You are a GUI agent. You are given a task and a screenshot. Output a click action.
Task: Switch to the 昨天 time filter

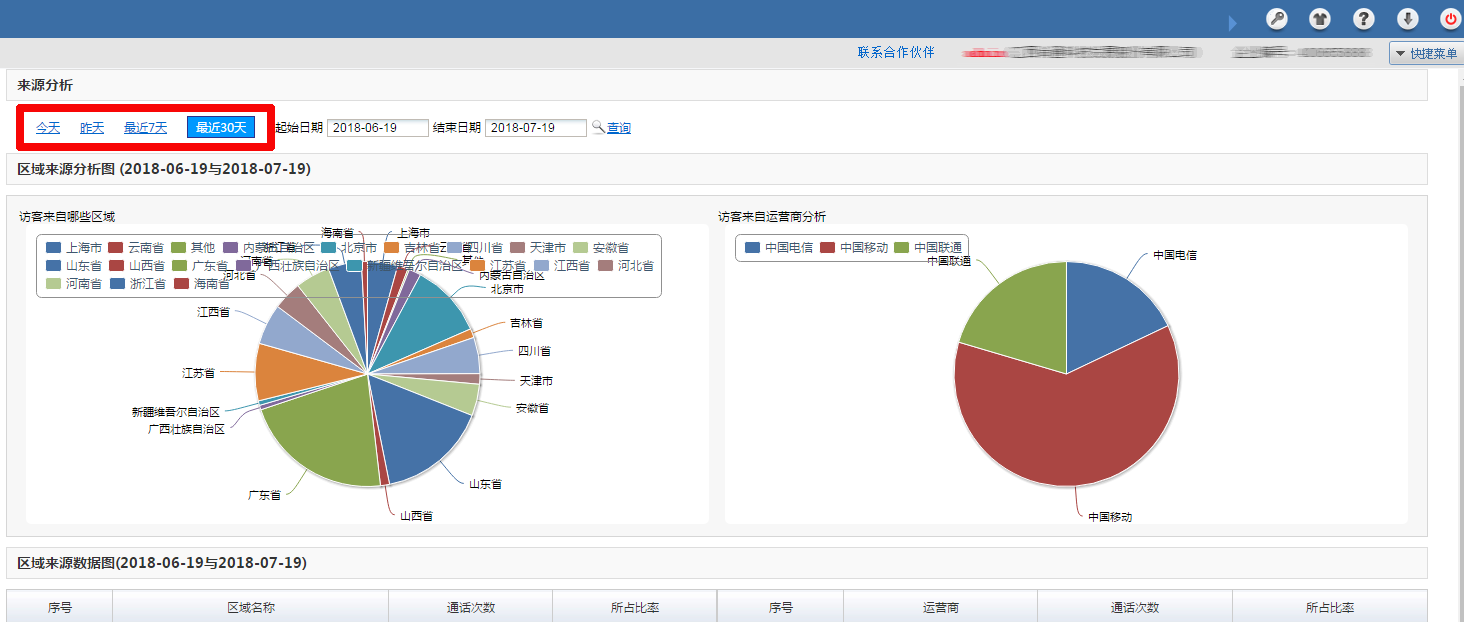pyautogui.click(x=91, y=127)
